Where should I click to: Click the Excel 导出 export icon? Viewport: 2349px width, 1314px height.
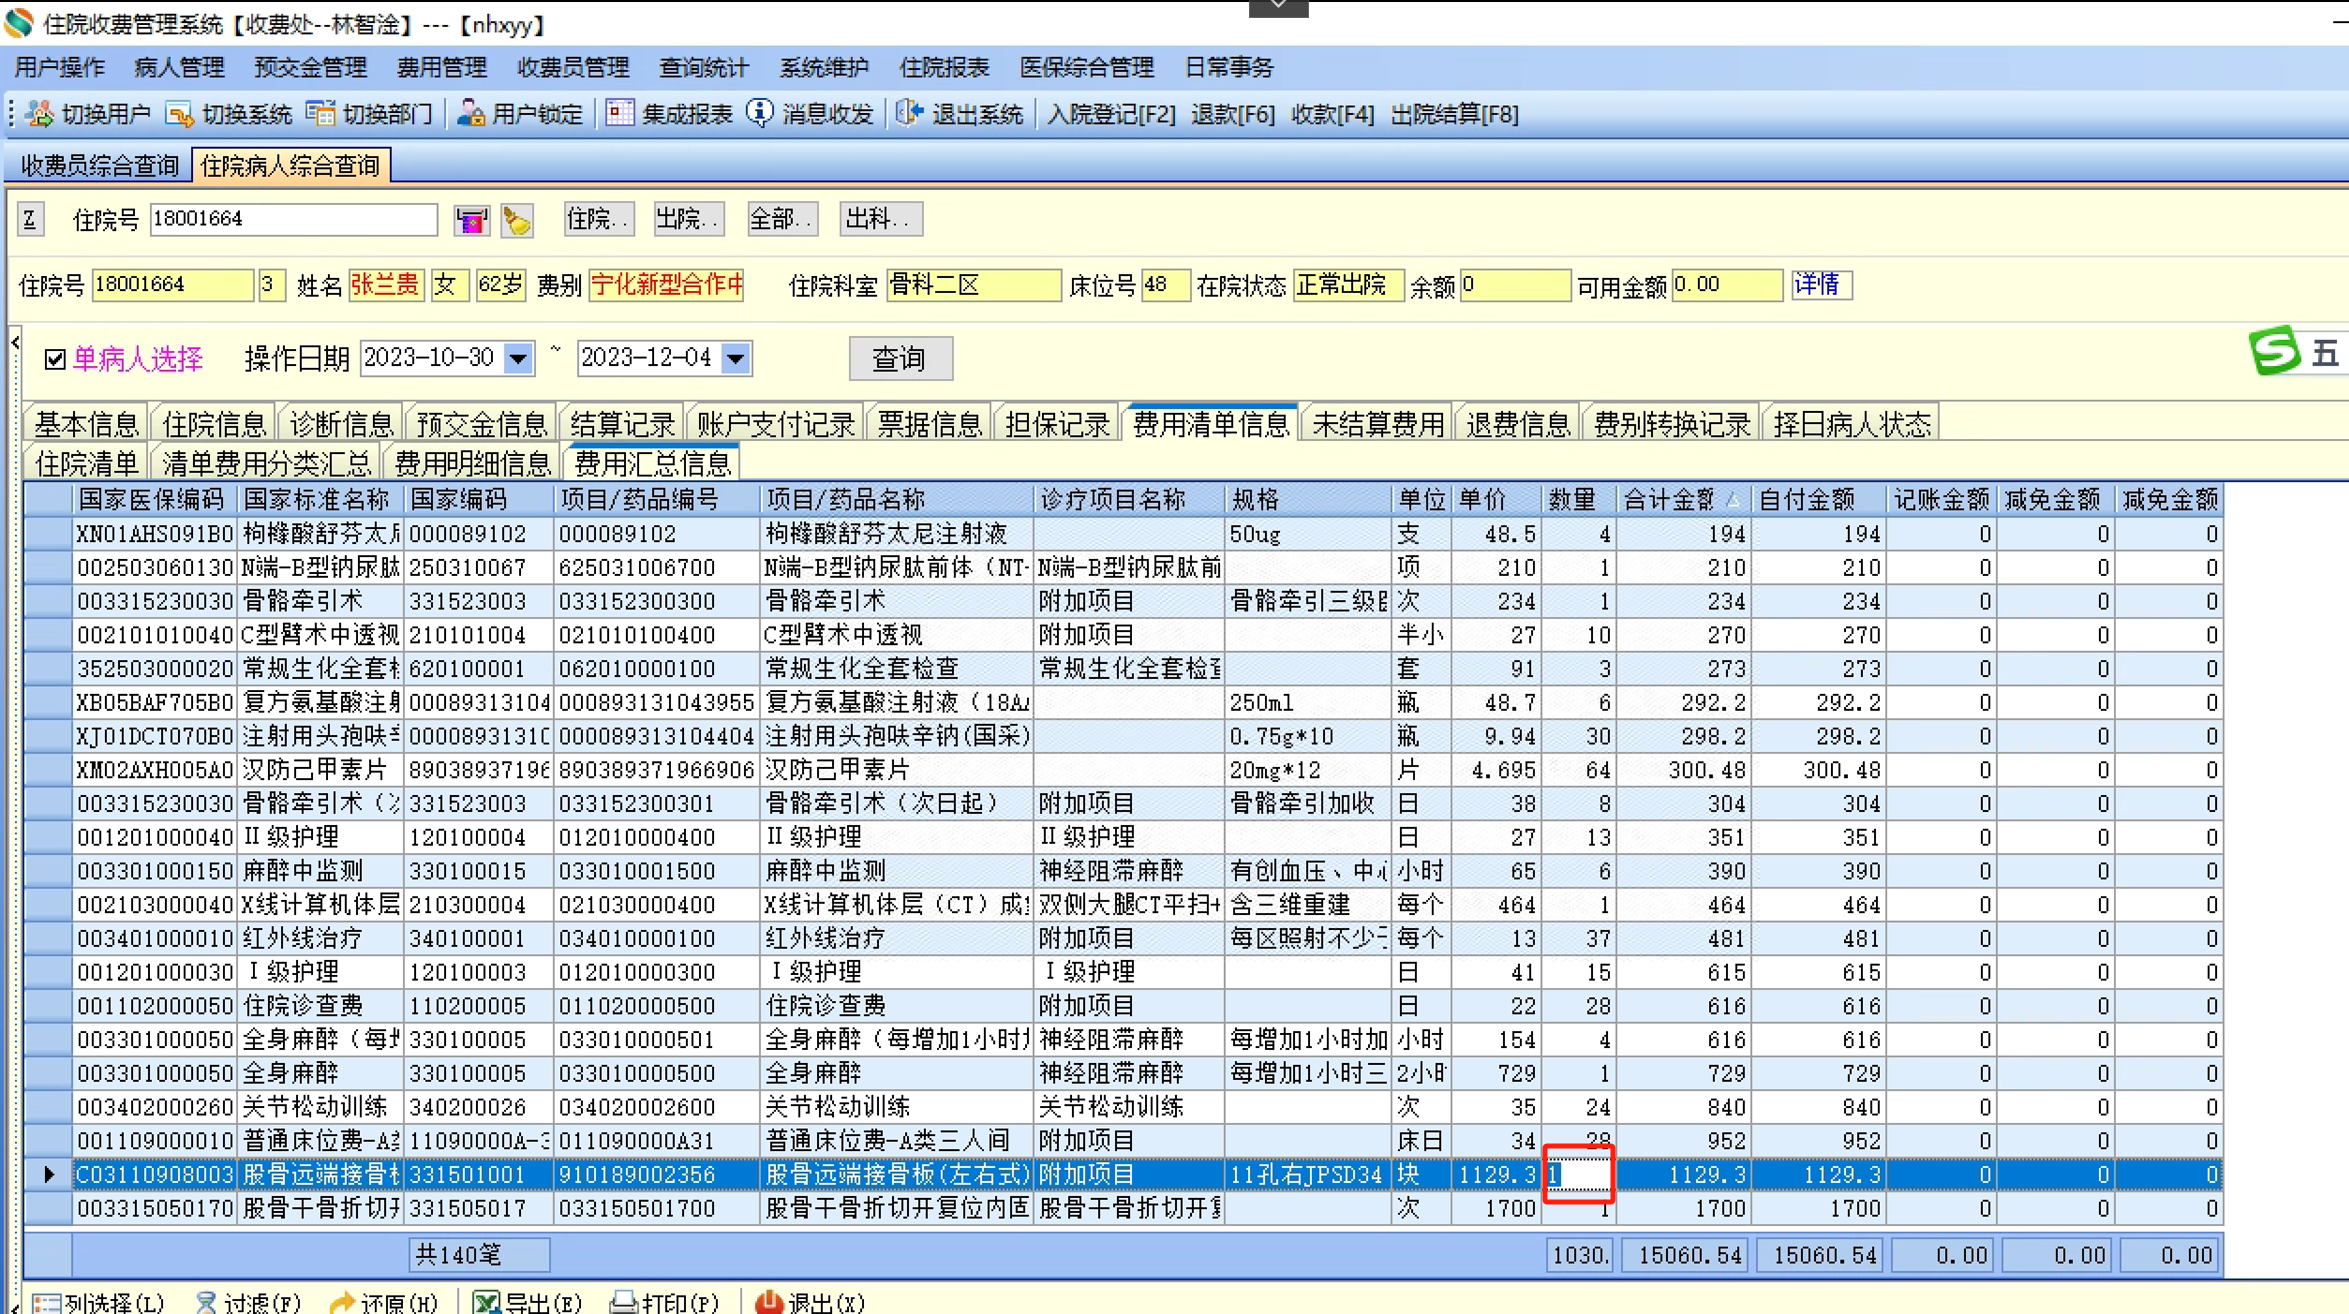[x=487, y=1302]
